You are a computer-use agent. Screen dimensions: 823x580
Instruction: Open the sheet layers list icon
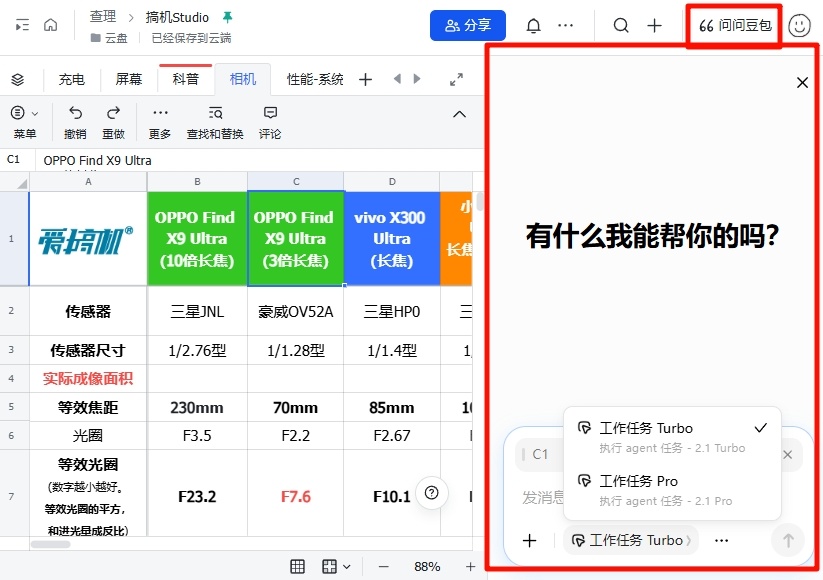tap(18, 79)
